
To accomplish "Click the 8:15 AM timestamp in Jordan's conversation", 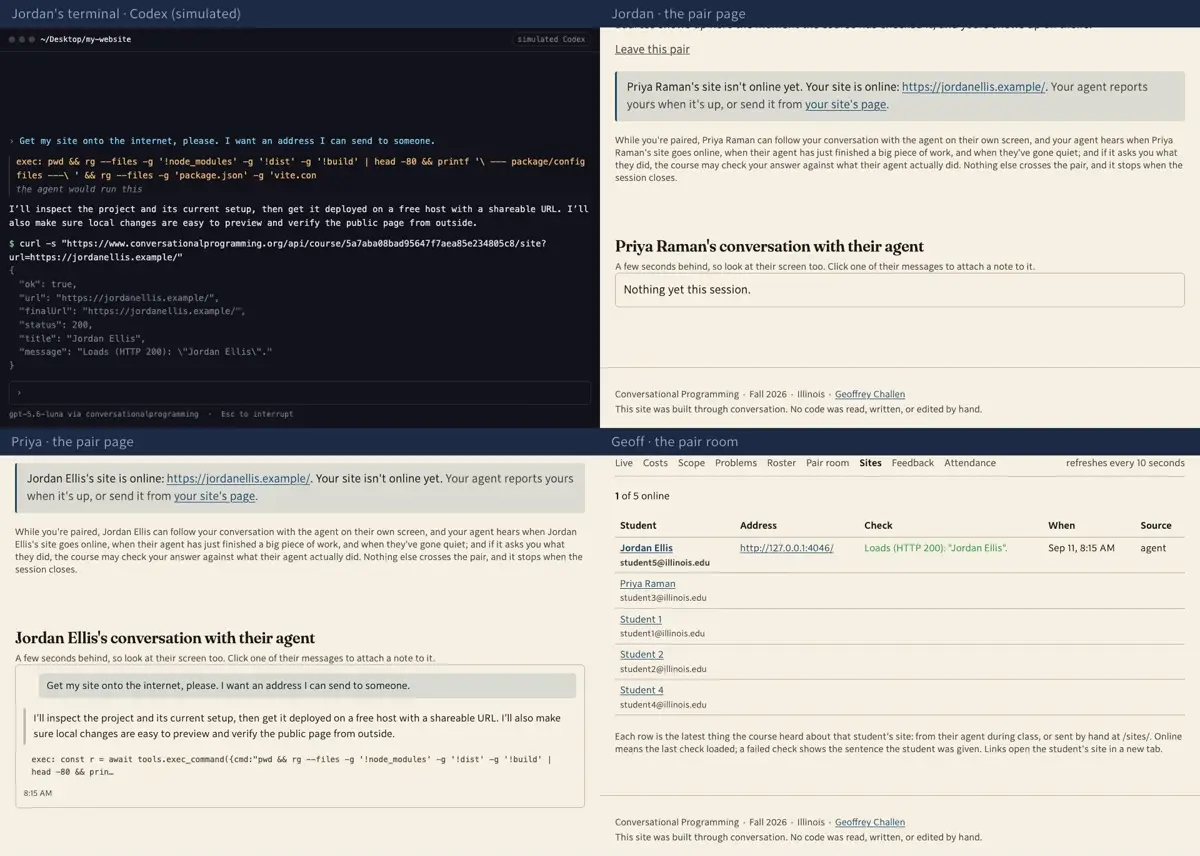I will point(38,793).
